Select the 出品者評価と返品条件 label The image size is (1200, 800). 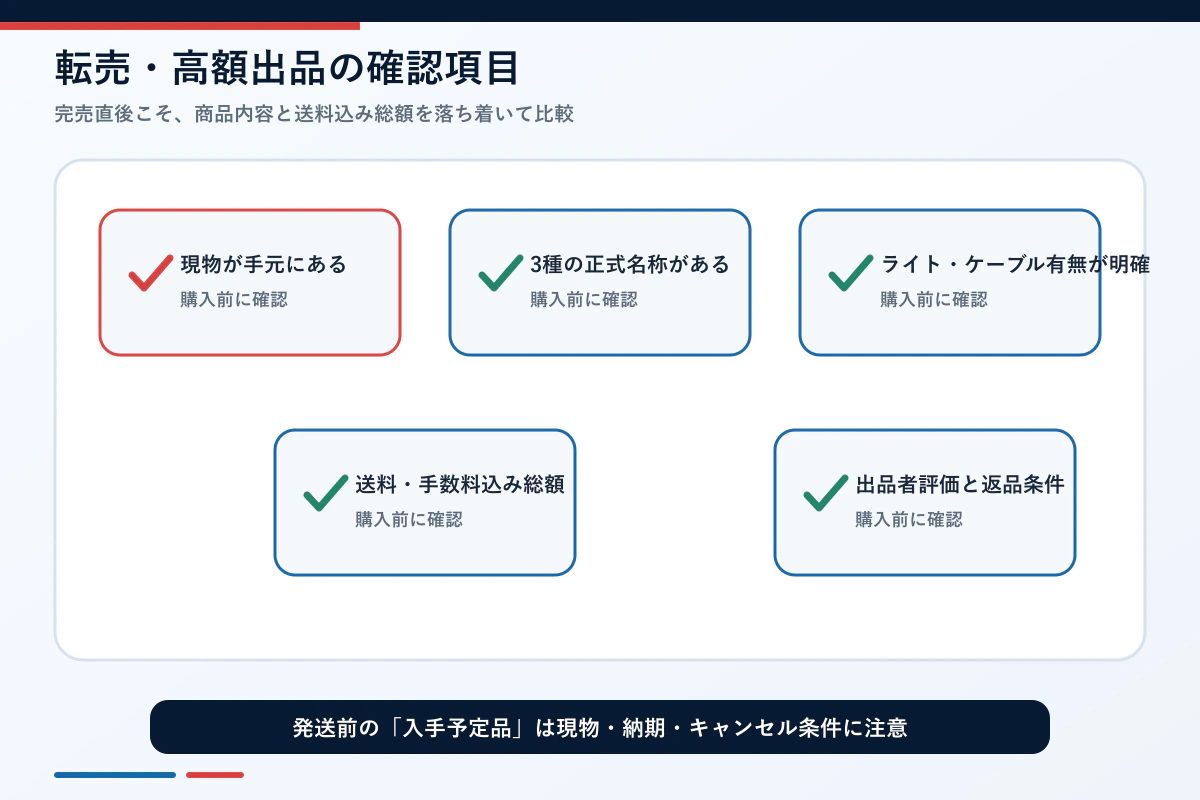click(960, 485)
